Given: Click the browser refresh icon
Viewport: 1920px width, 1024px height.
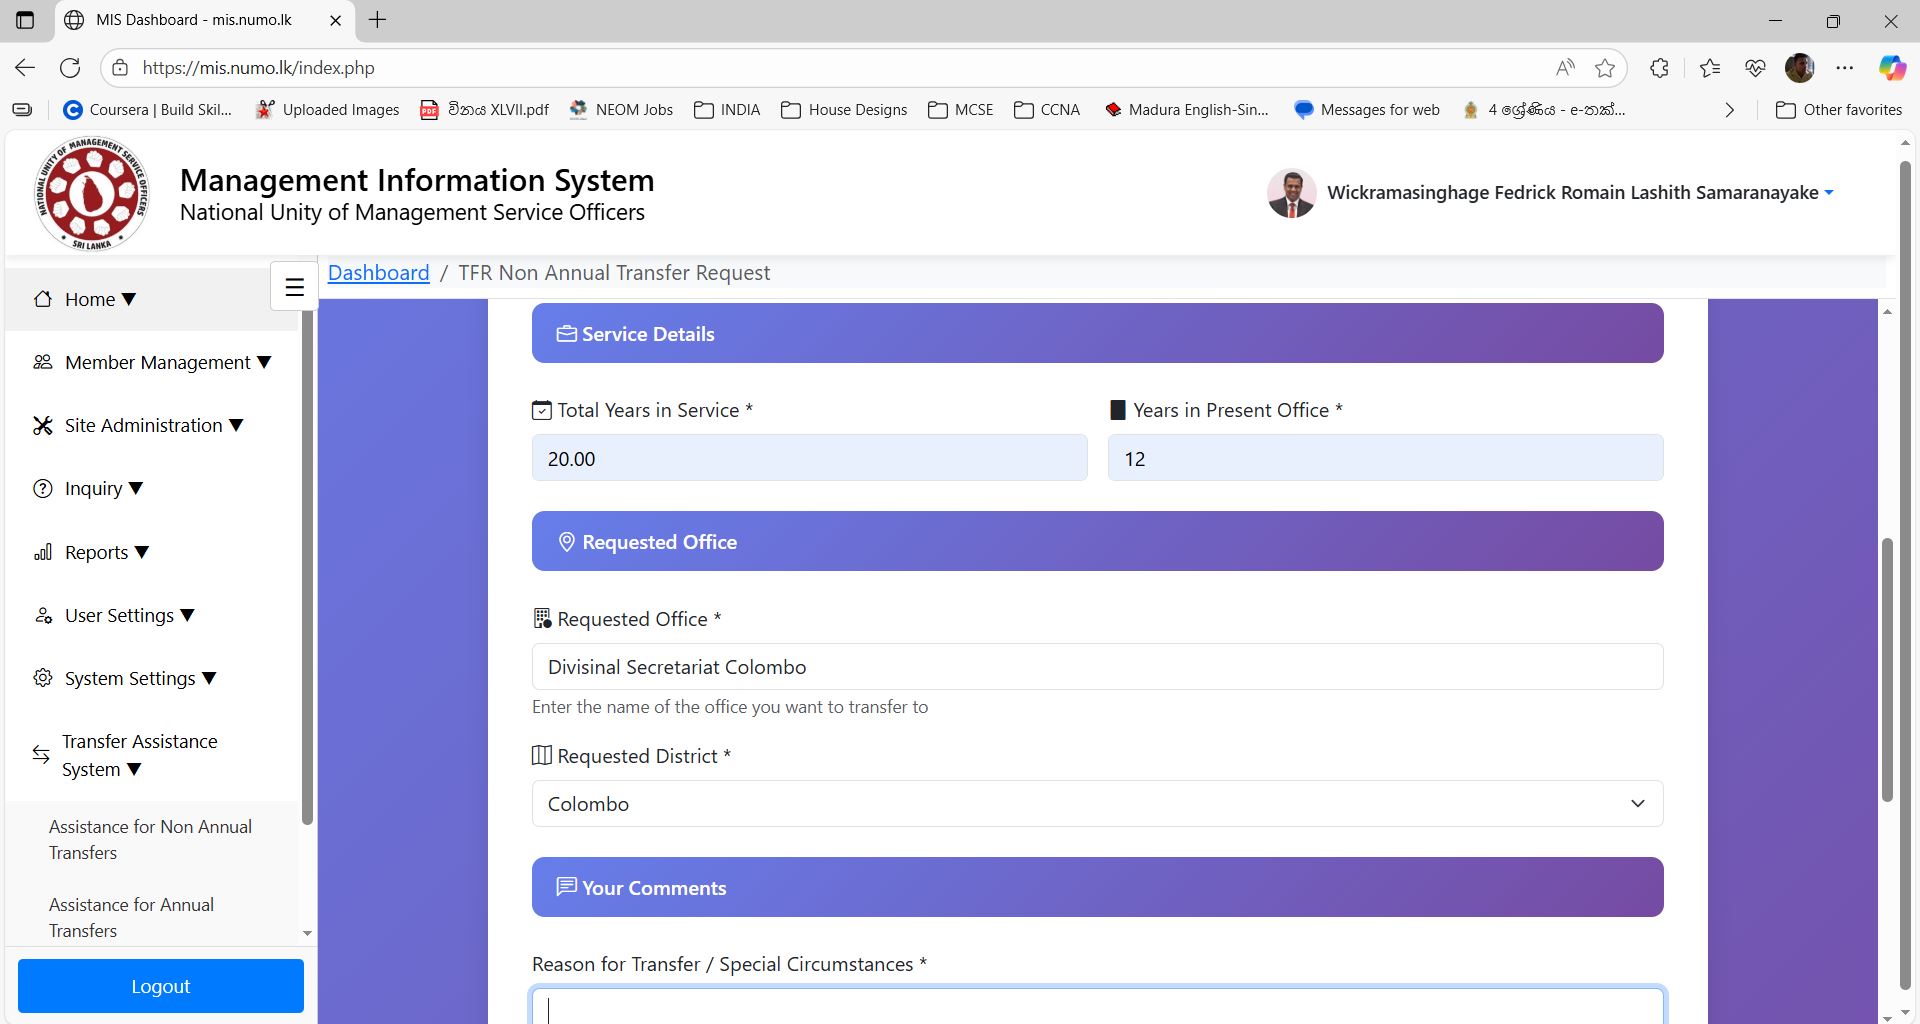Looking at the screenshot, I should pos(70,68).
